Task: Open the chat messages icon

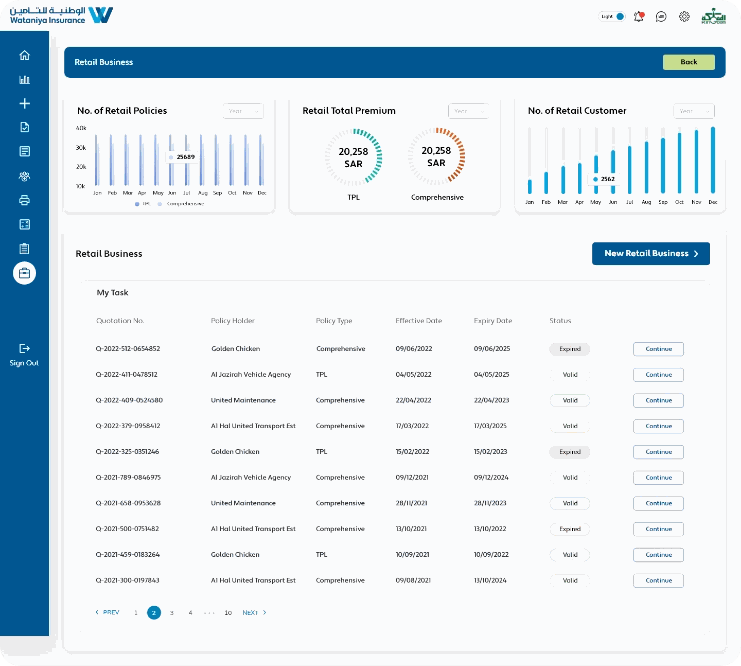Action: tap(661, 17)
